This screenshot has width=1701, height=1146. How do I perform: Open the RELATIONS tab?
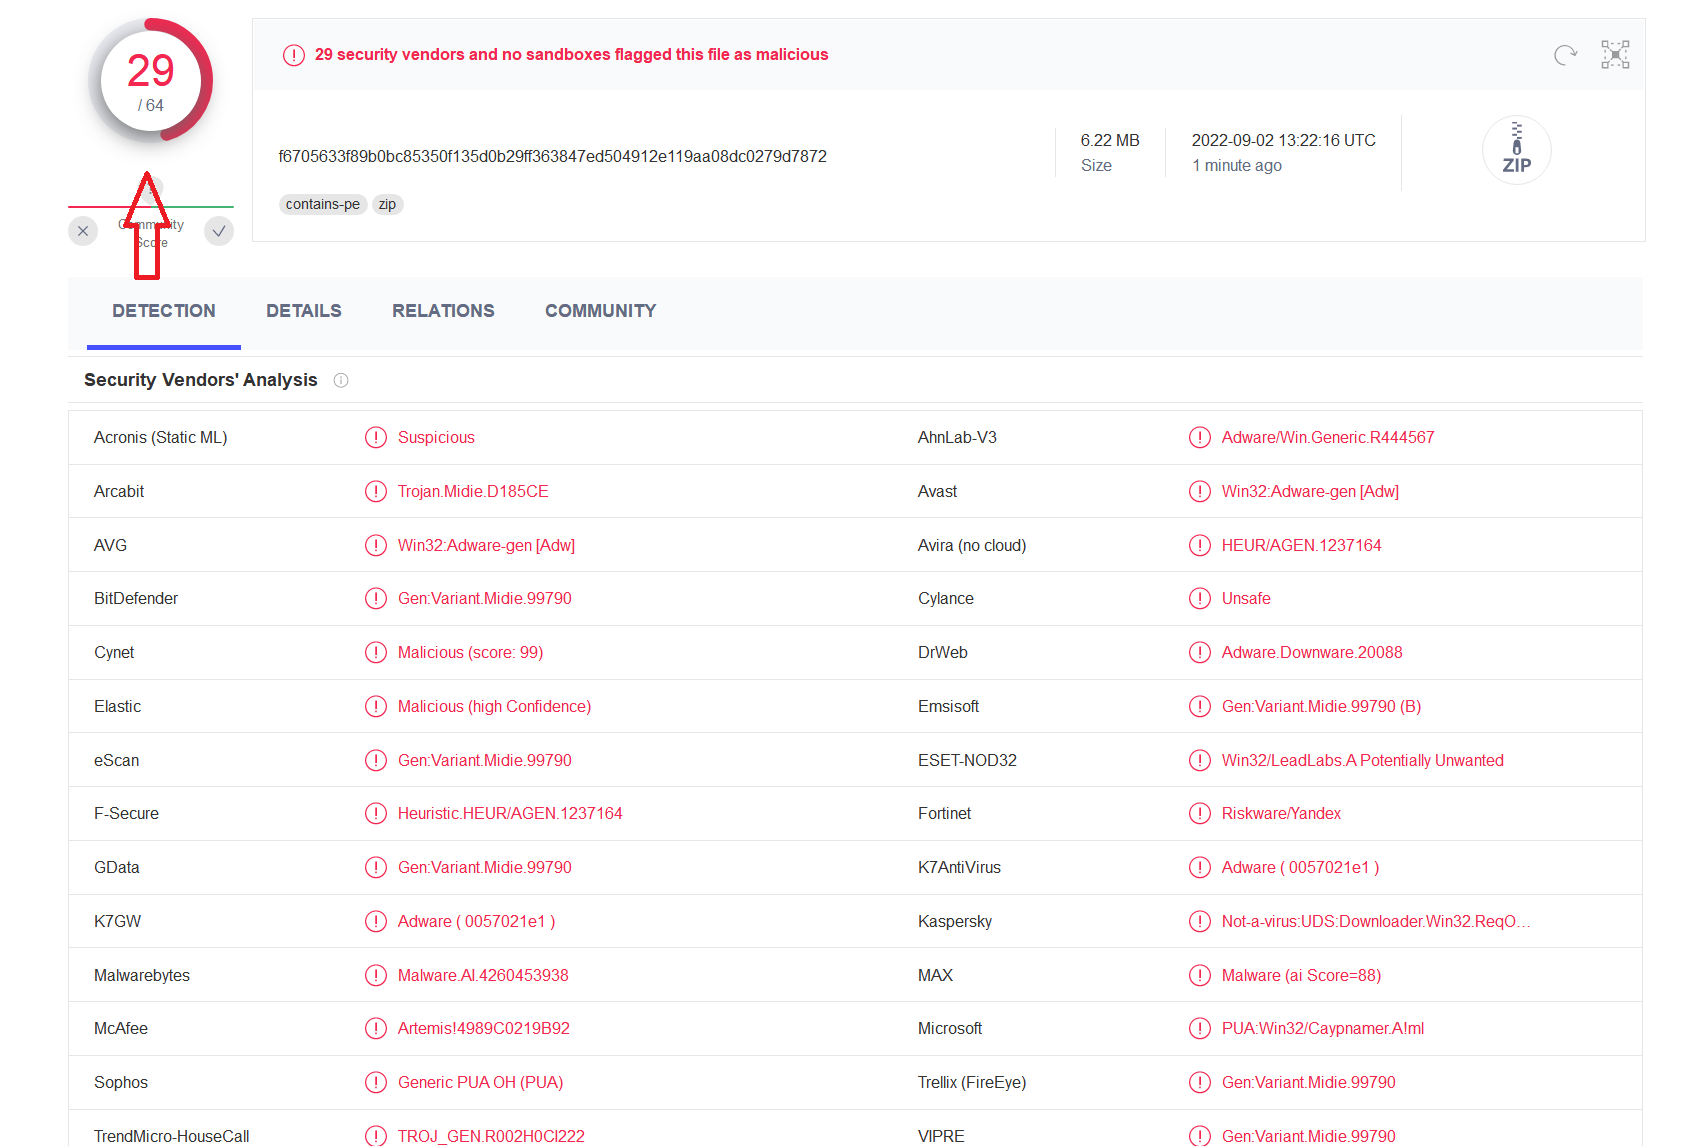[443, 311]
